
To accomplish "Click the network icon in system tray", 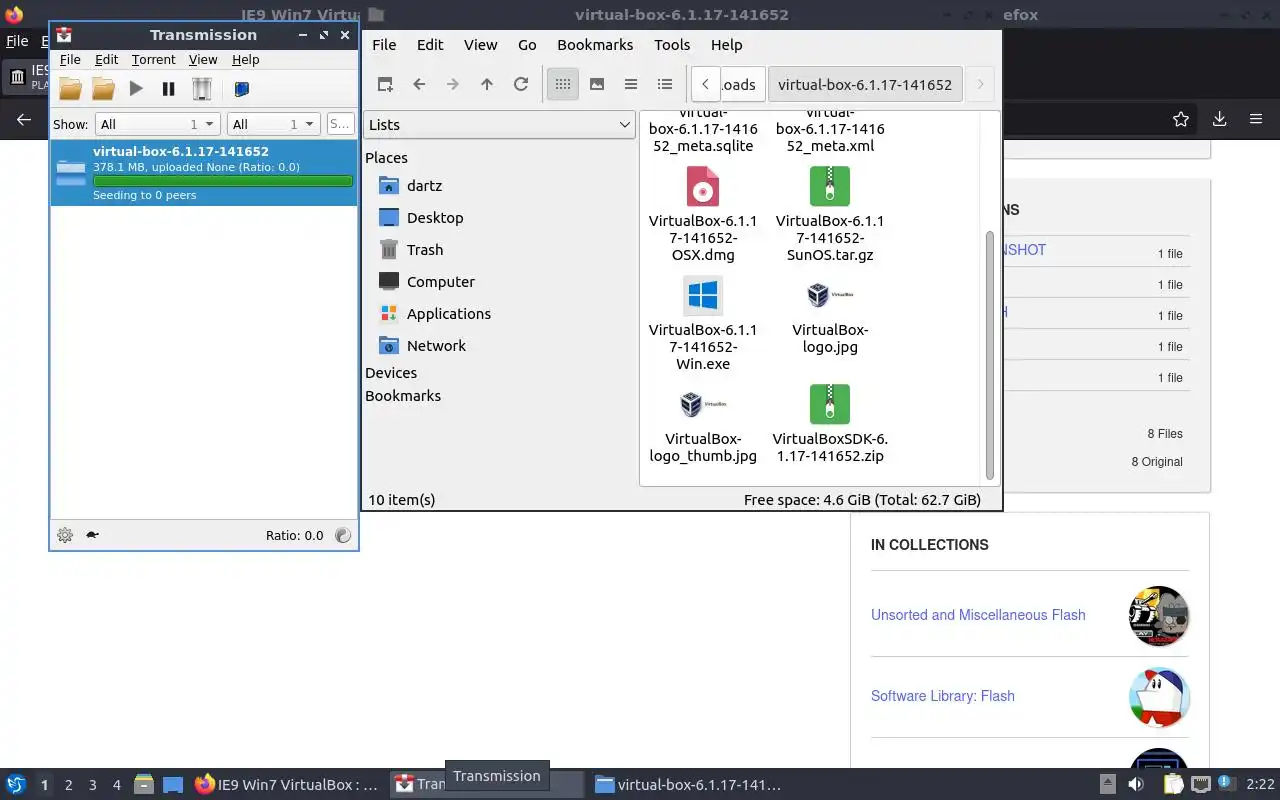I will (1201, 785).
